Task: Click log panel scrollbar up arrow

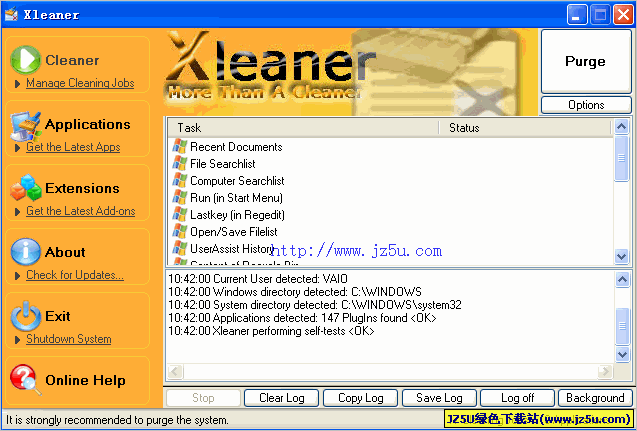Action: (622, 279)
